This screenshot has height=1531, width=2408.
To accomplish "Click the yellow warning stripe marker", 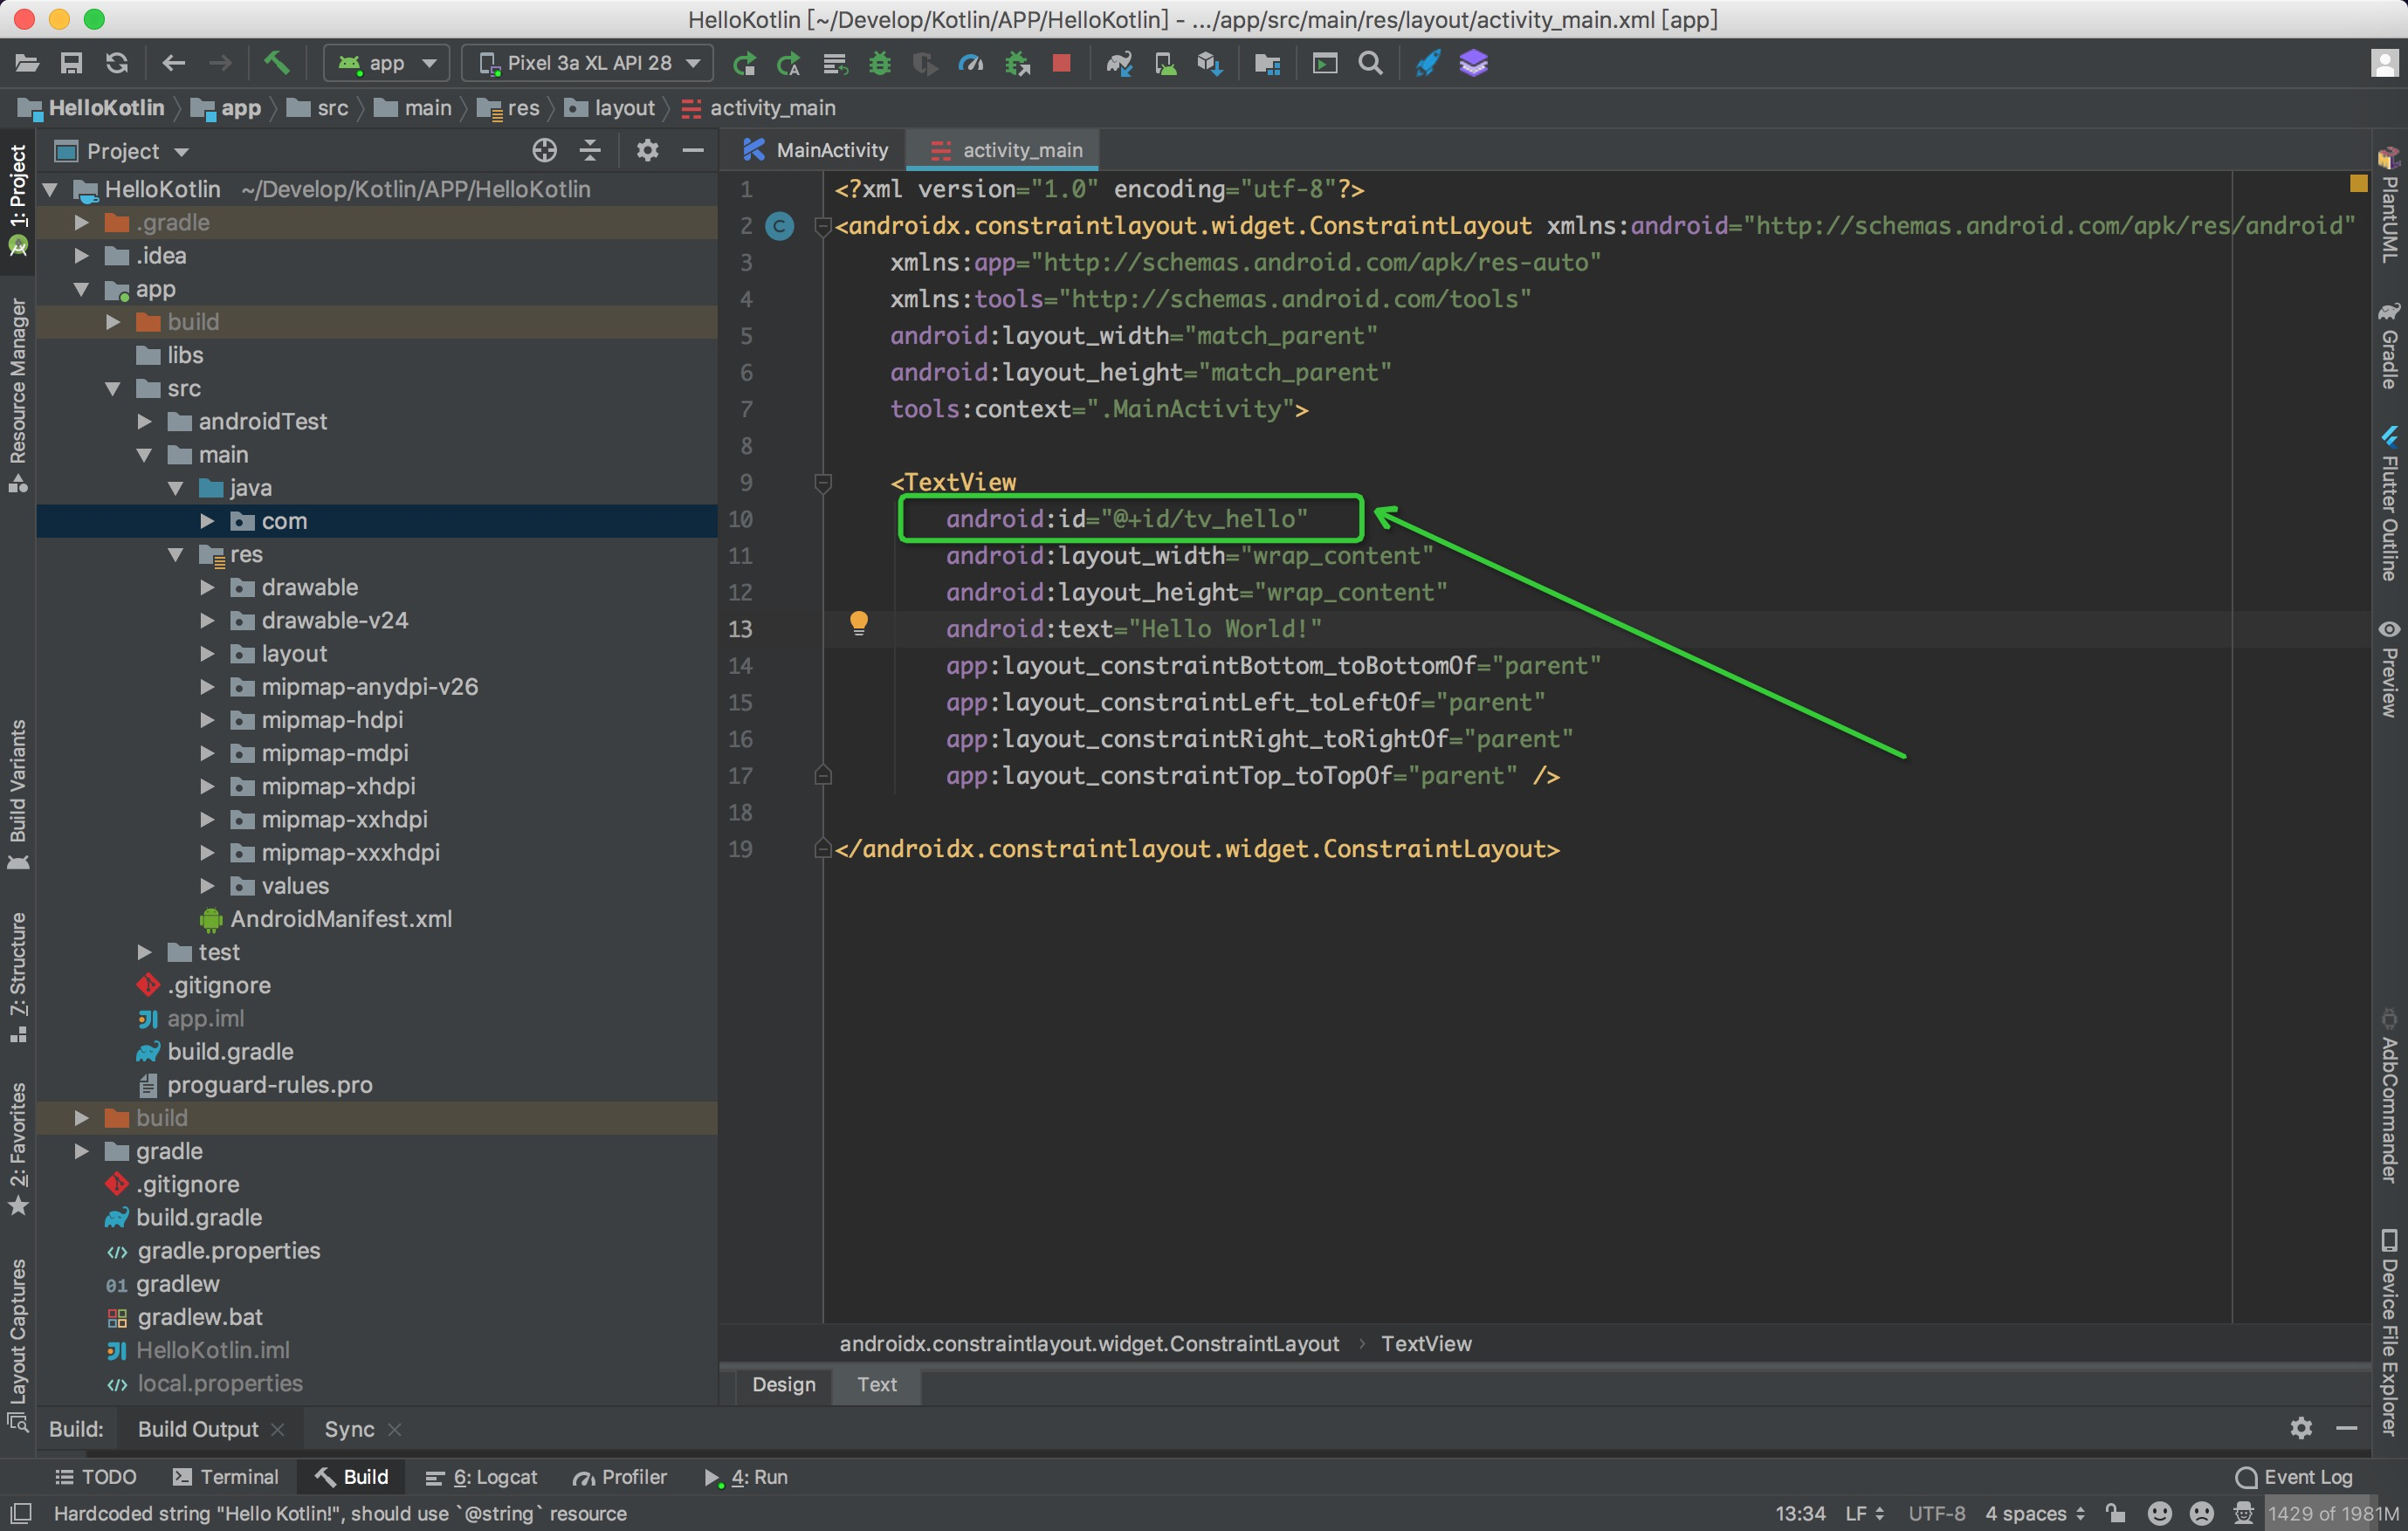I will 2359,183.
